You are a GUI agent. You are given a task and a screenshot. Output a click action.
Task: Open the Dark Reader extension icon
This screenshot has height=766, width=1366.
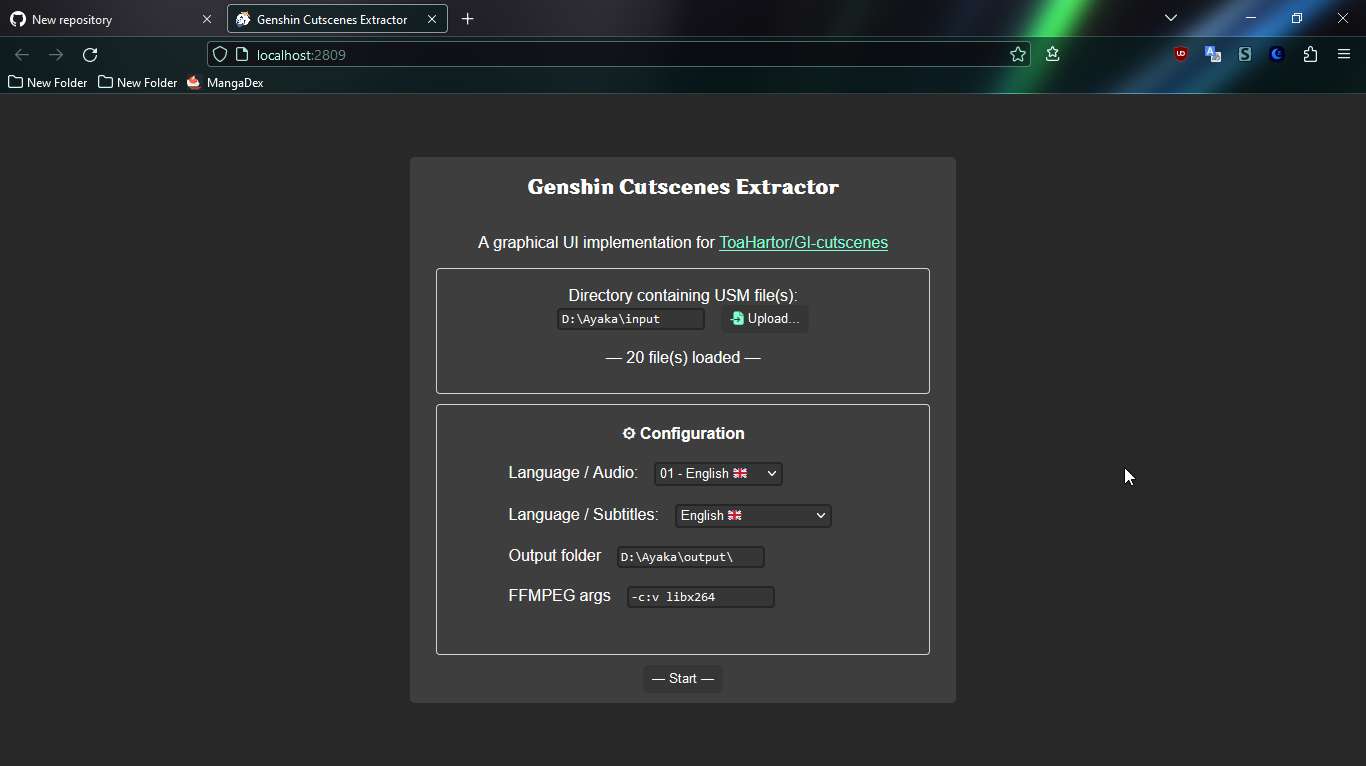coord(1277,54)
